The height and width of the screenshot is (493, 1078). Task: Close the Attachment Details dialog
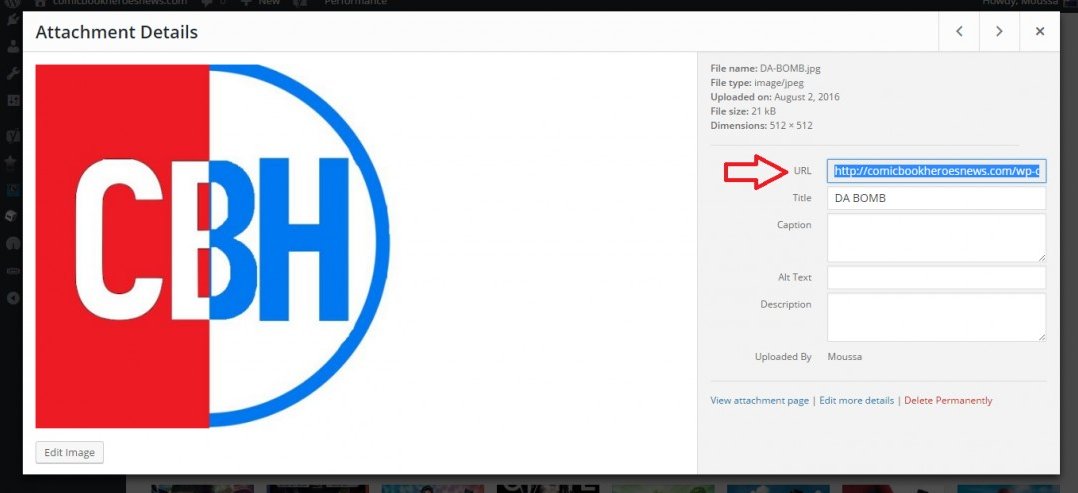point(1040,32)
